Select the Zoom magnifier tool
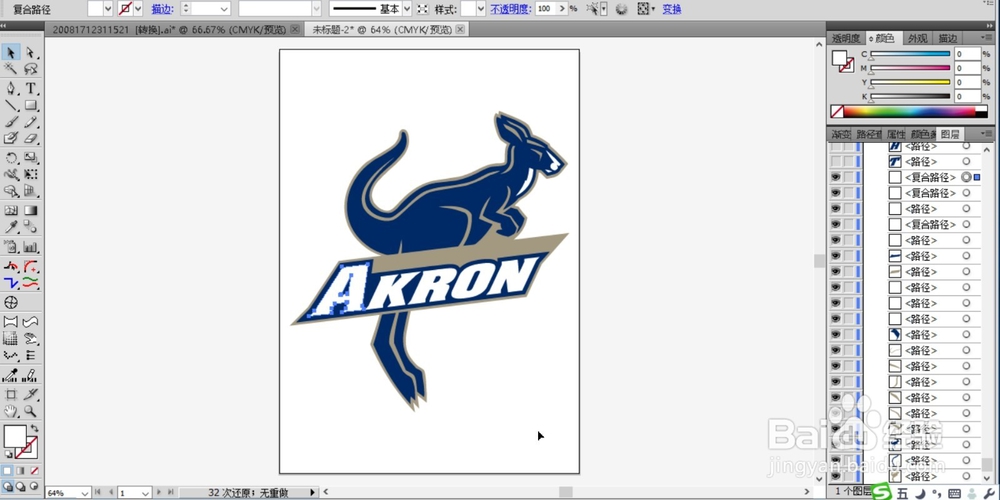The height and width of the screenshot is (500, 1000). point(31,411)
